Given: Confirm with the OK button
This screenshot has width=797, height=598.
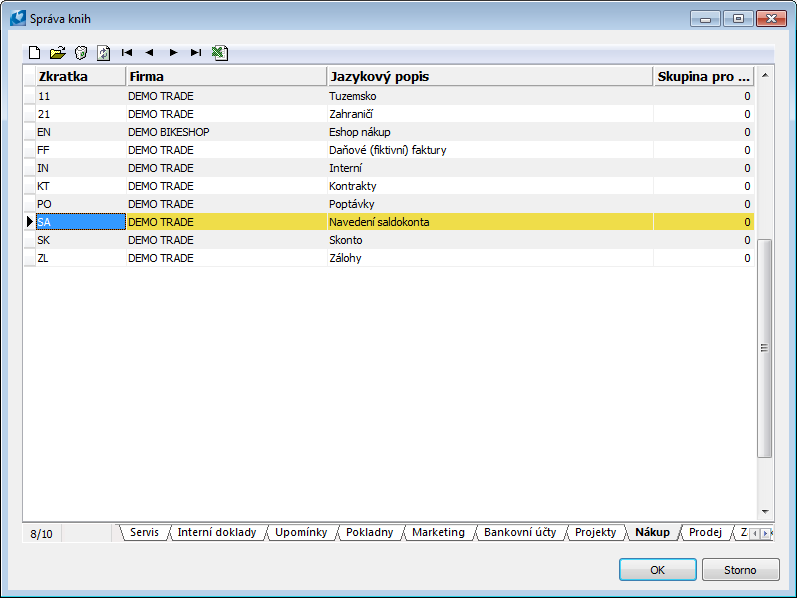Looking at the screenshot, I should [x=658, y=570].
